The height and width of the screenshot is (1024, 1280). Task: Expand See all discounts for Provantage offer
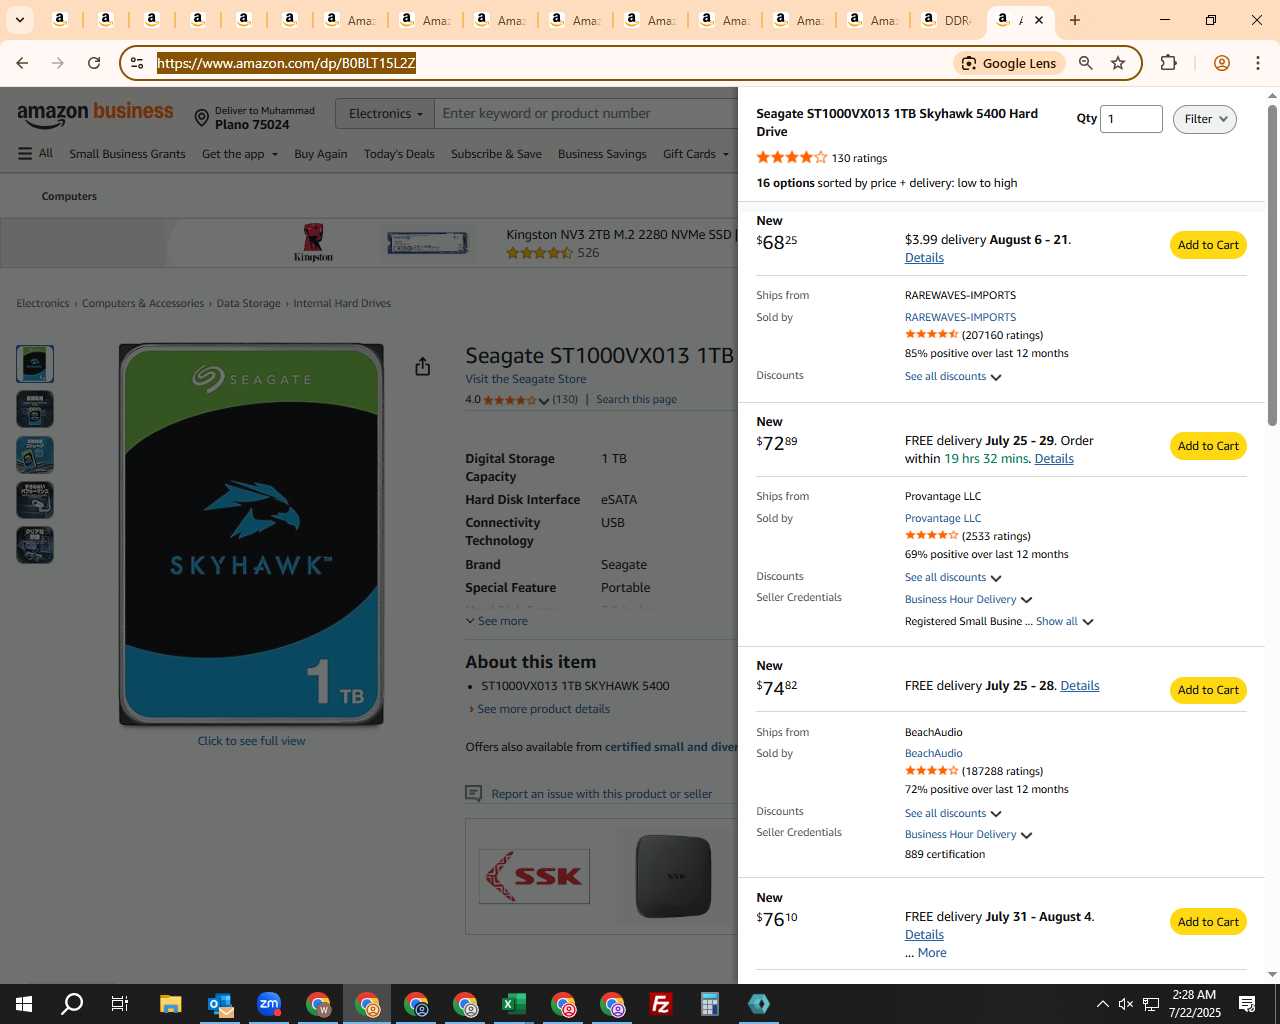[x=953, y=577]
